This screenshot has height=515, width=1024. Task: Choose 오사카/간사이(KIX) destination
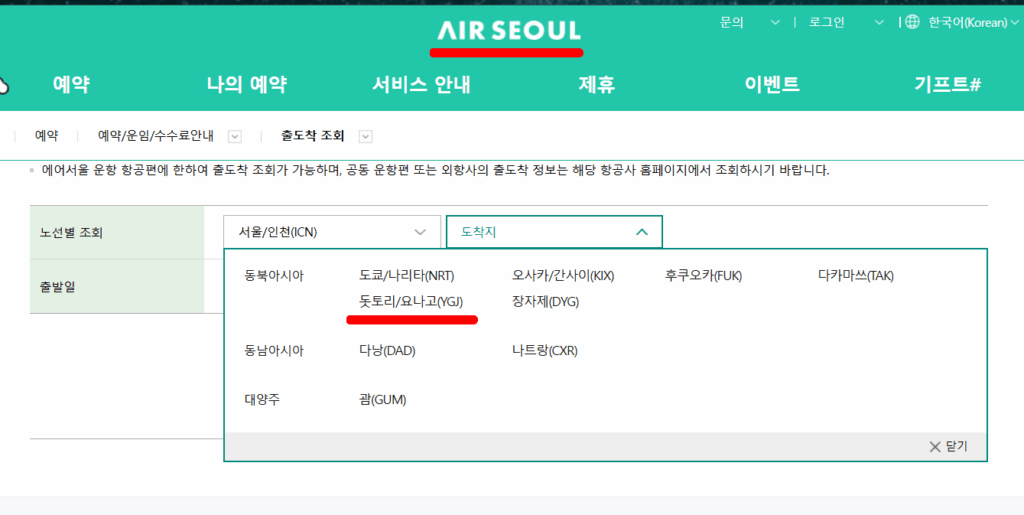(563, 275)
